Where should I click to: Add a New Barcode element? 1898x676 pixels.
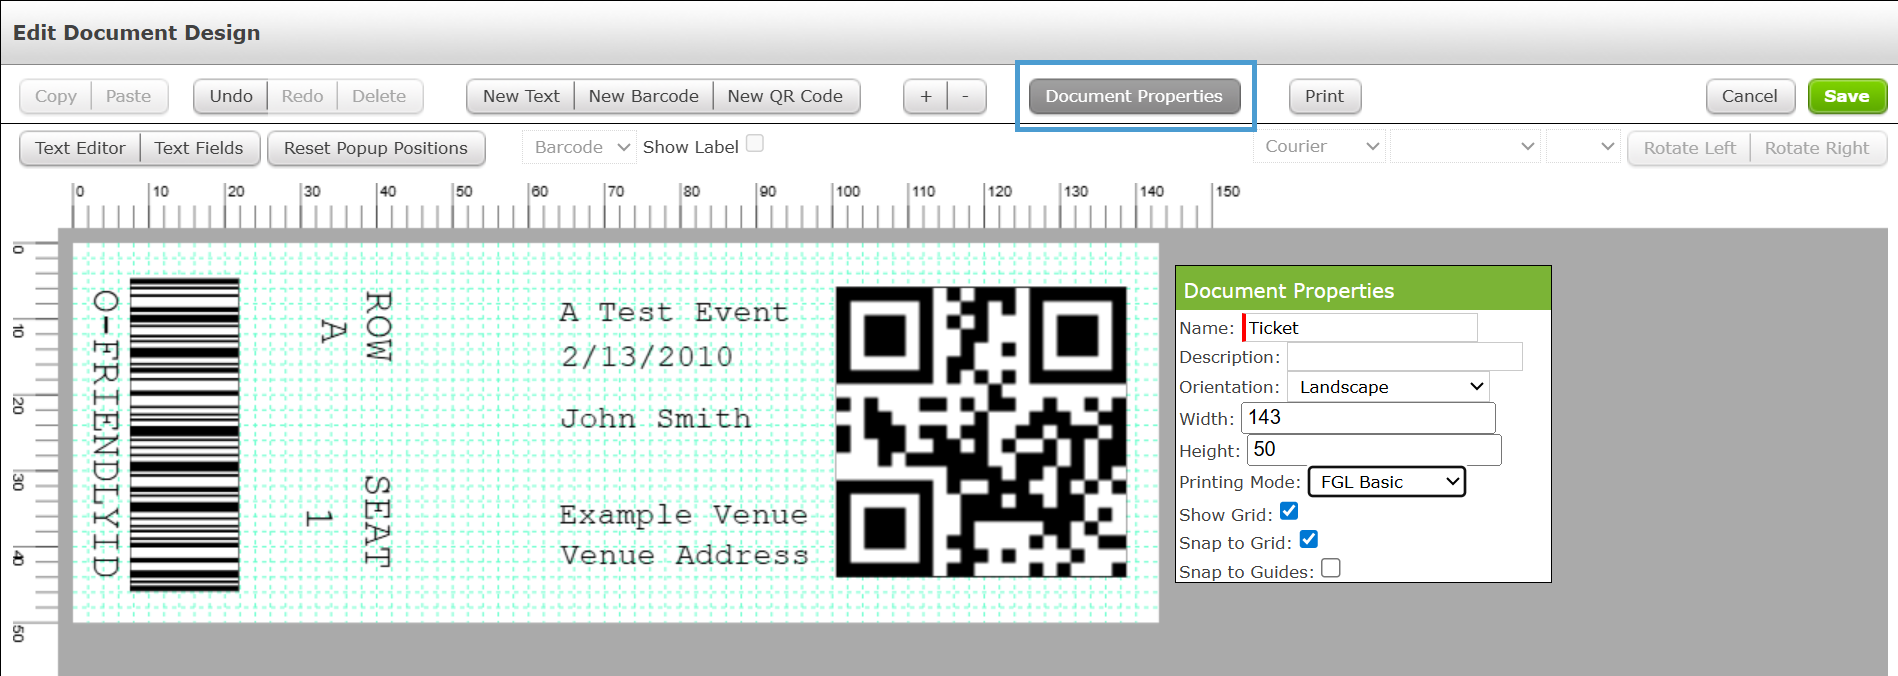643,96
